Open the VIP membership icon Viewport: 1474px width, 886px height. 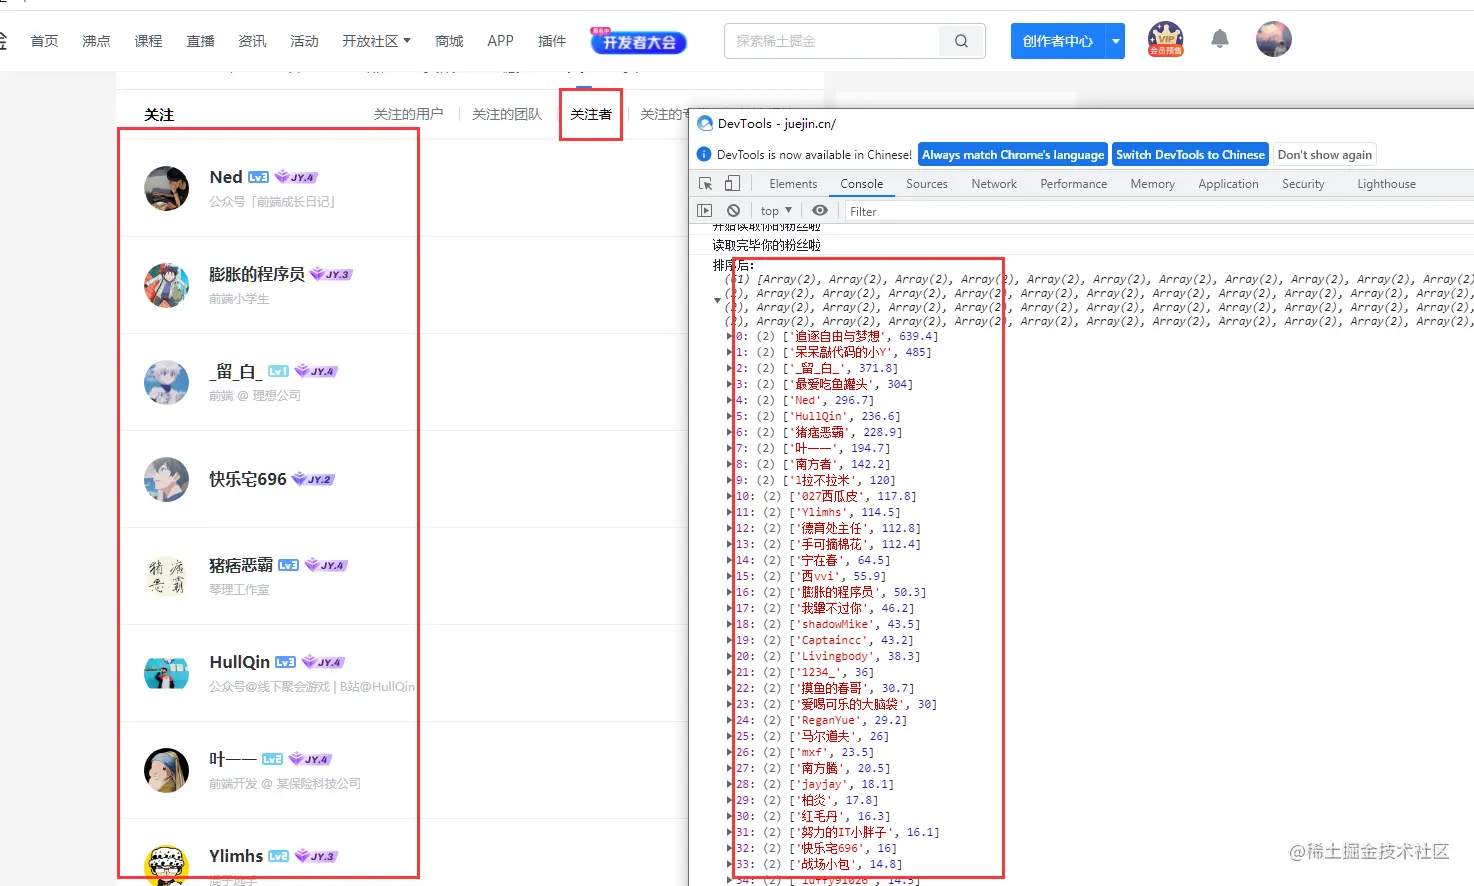pos(1166,39)
